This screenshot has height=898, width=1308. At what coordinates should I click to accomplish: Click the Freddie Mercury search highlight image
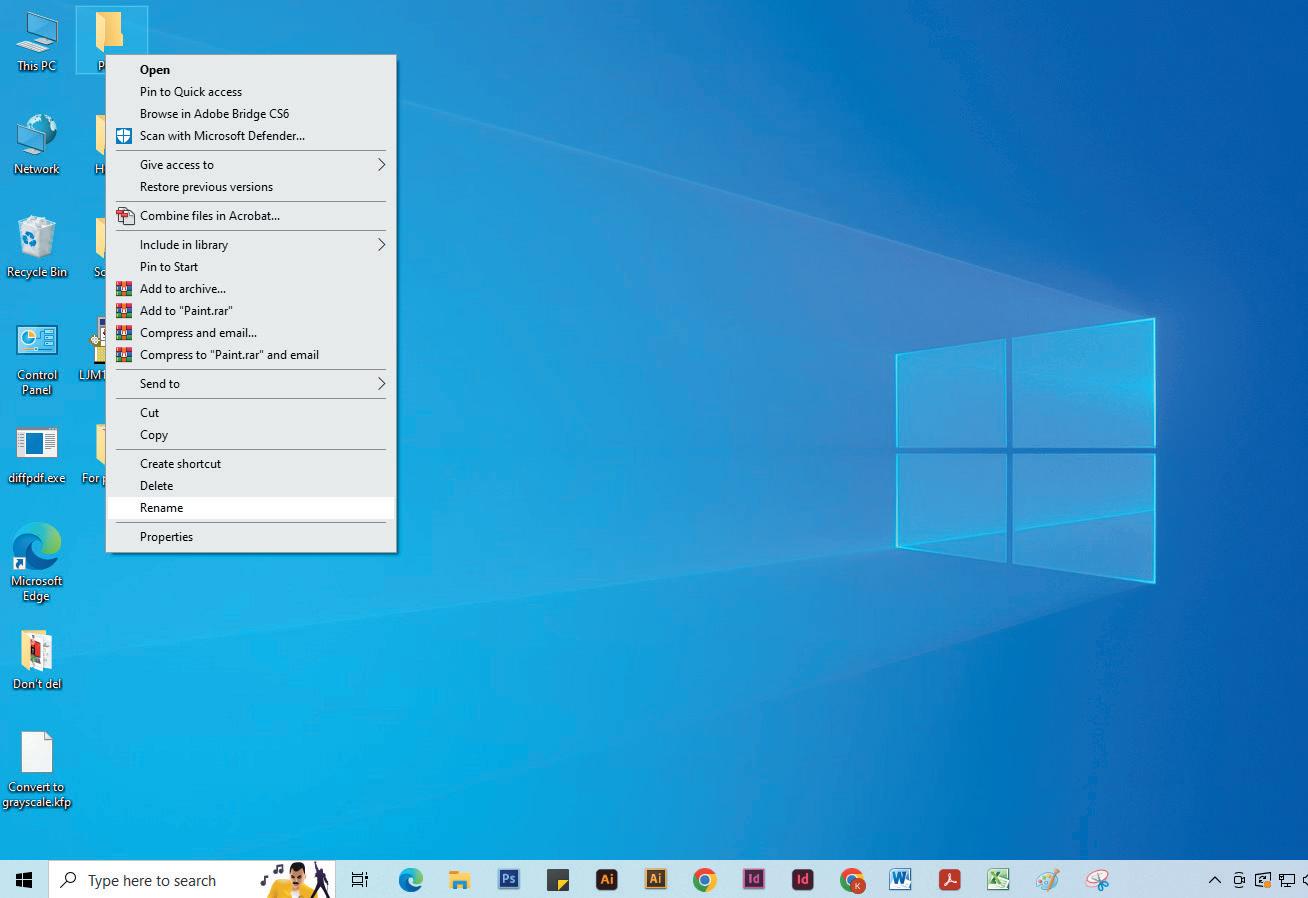(295, 880)
